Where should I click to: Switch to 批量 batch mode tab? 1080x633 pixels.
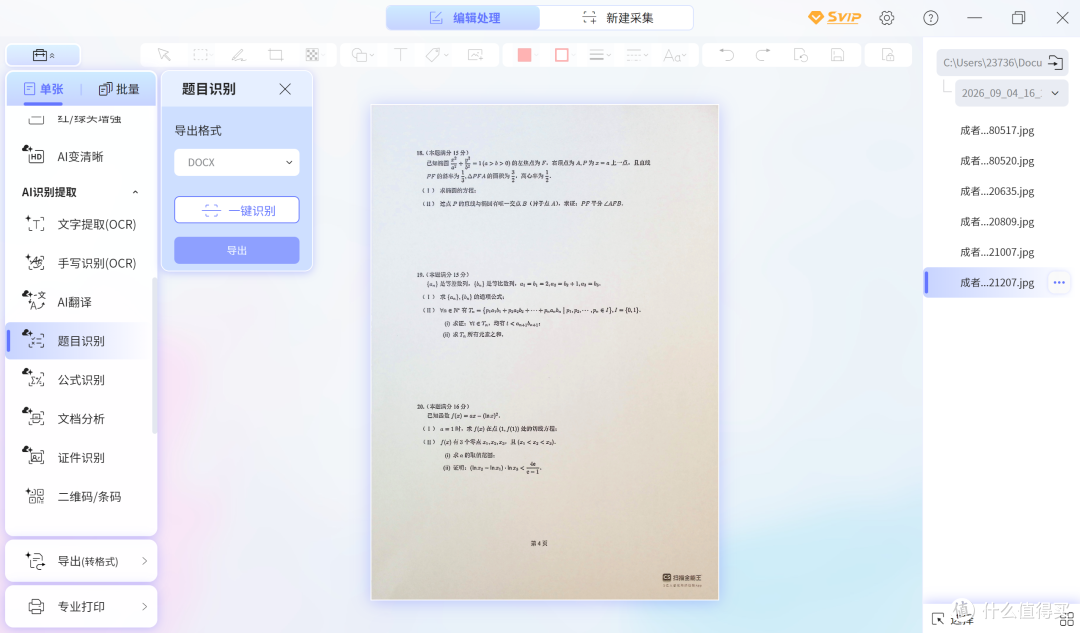(119, 89)
